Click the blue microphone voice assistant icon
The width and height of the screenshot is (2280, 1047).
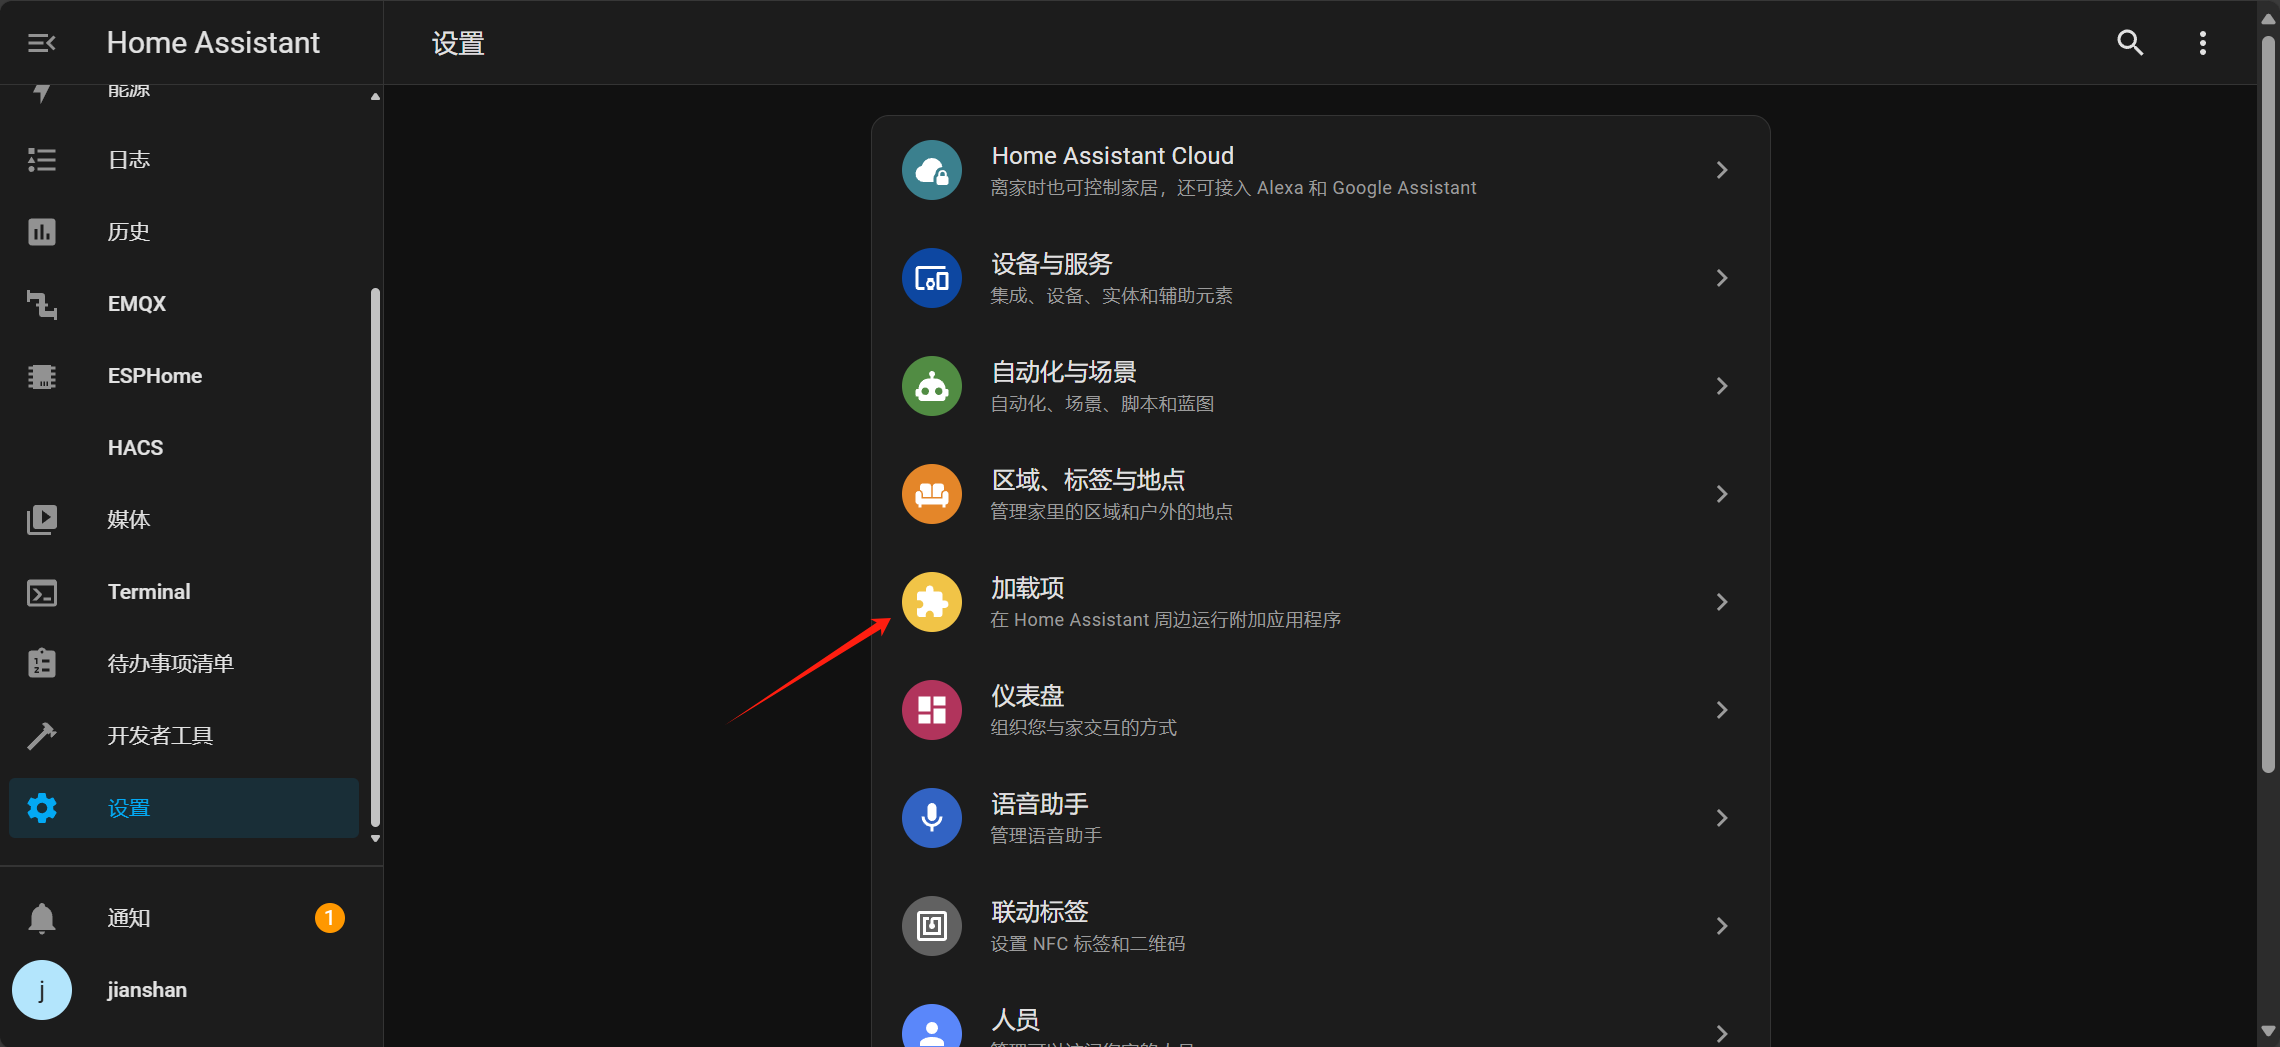[x=932, y=818]
